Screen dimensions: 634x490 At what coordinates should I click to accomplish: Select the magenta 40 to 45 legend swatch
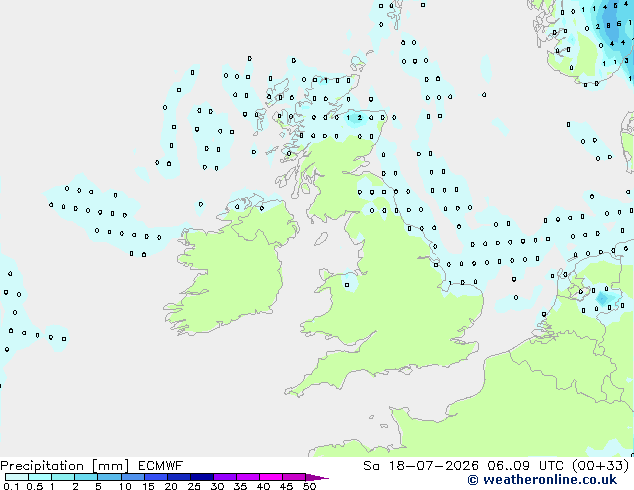tap(271, 477)
